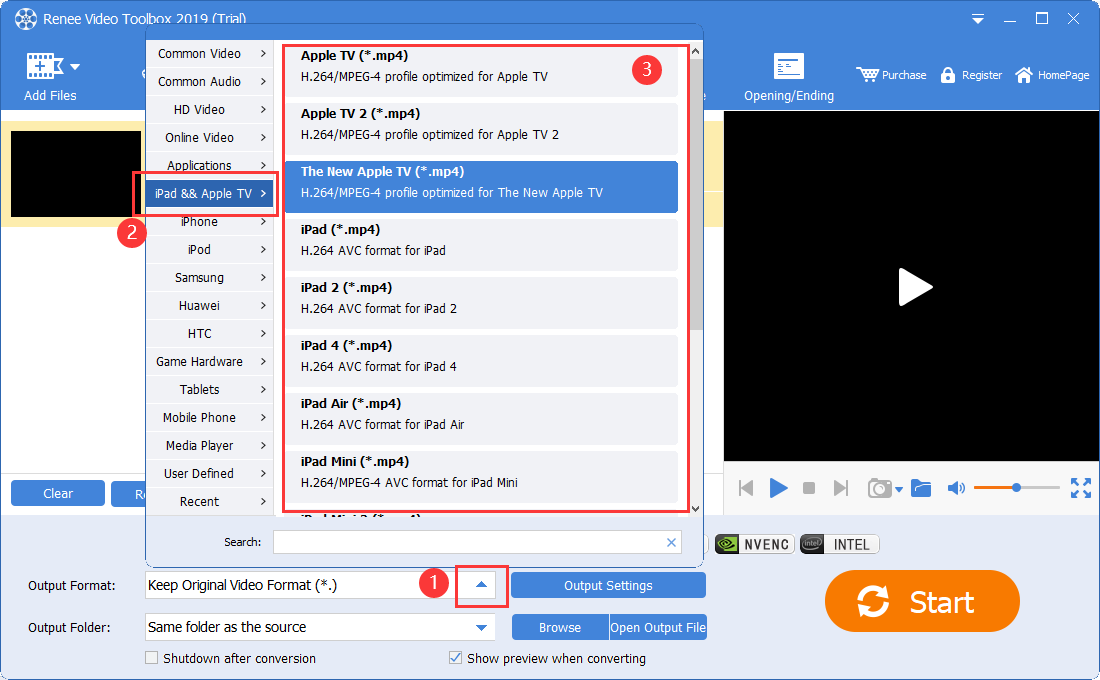The image size is (1100, 680).
Task: Collapse the Output Format dropdown arrow
Action: click(x=482, y=586)
